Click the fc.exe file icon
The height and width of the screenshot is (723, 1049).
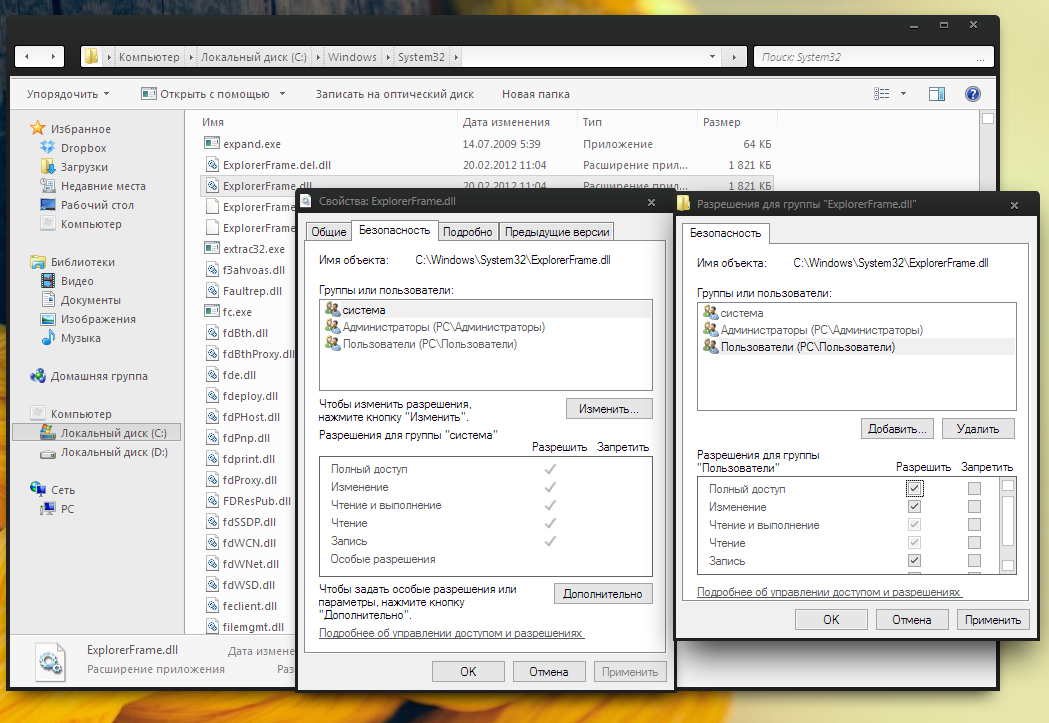[x=212, y=311]
